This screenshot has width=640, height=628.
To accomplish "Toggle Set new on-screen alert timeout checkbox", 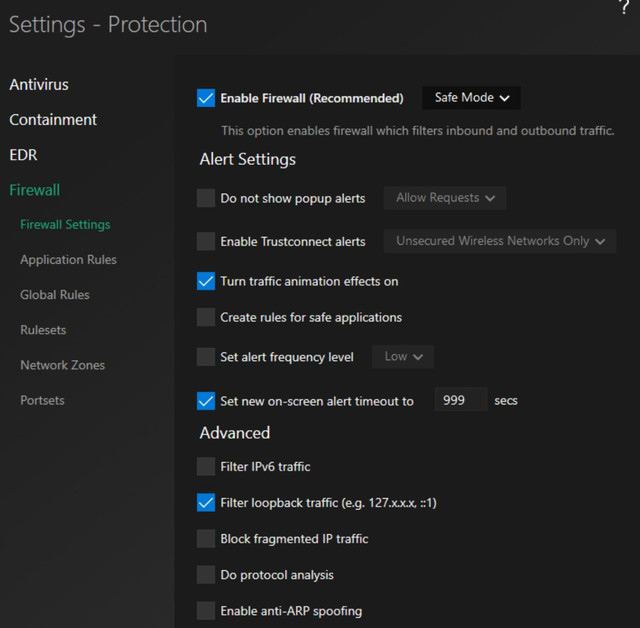I will [206, 401].
